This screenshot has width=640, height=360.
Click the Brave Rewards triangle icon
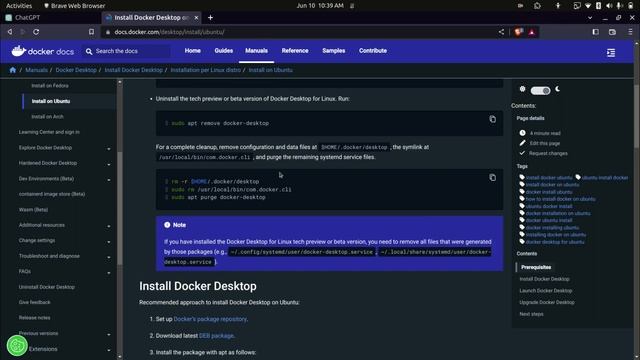(x=532, y=32)
